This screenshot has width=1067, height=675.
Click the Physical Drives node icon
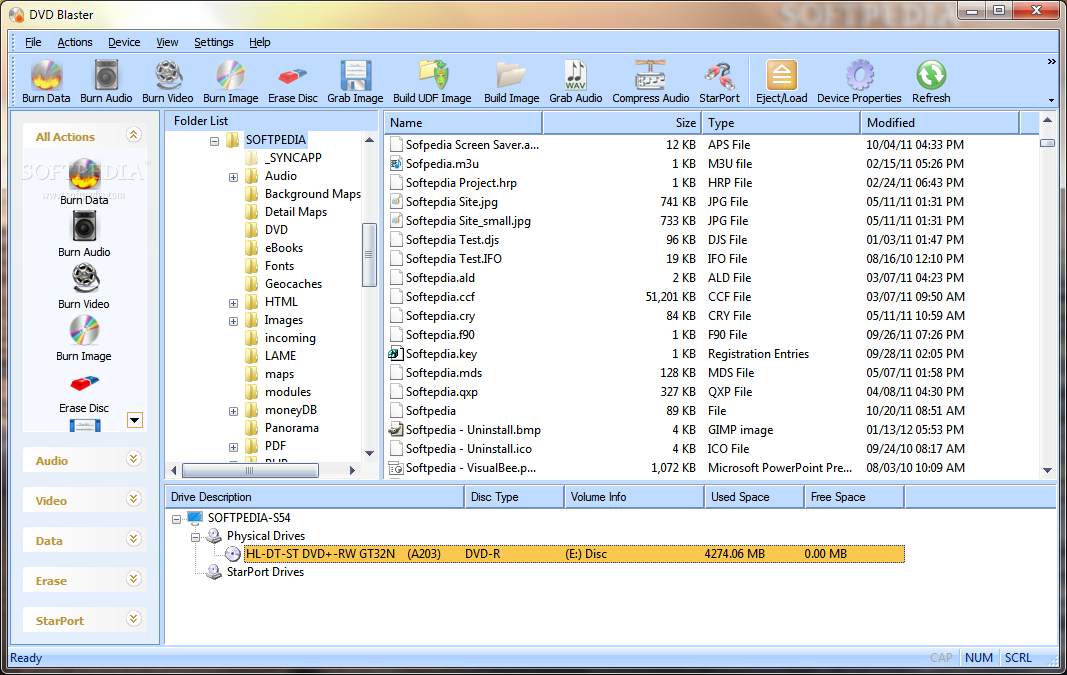[x=214, y=536]
